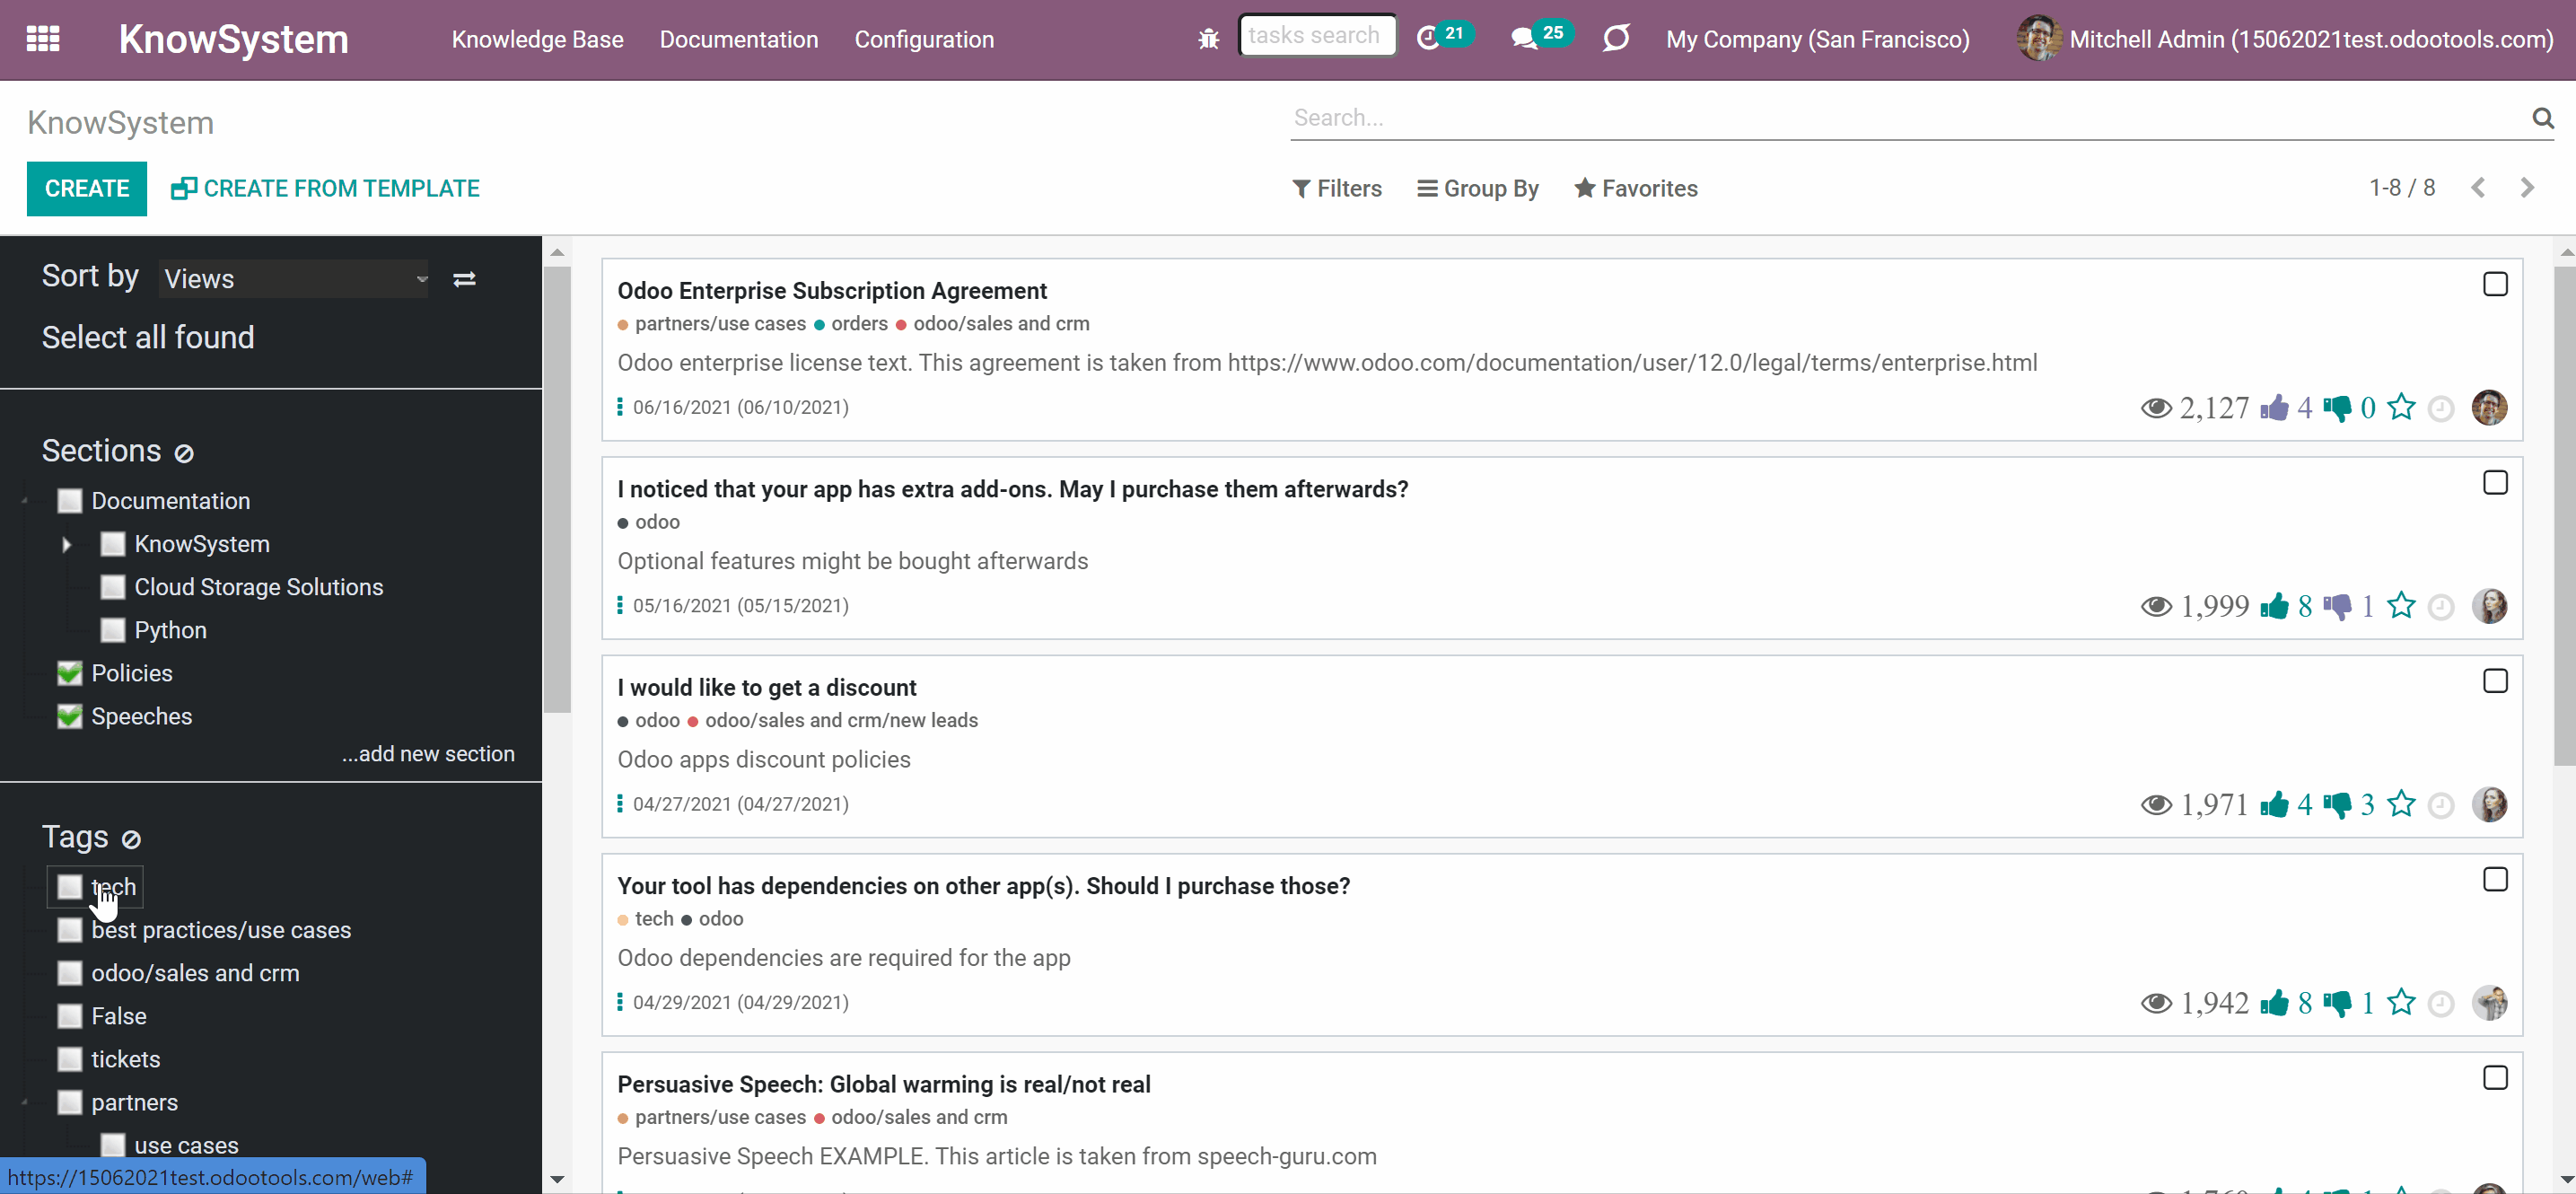Open activity clock on the Odoo Enterprise Subscription Agreement article
This screenshot has width=2576, height=1194.
[2441, 408]
